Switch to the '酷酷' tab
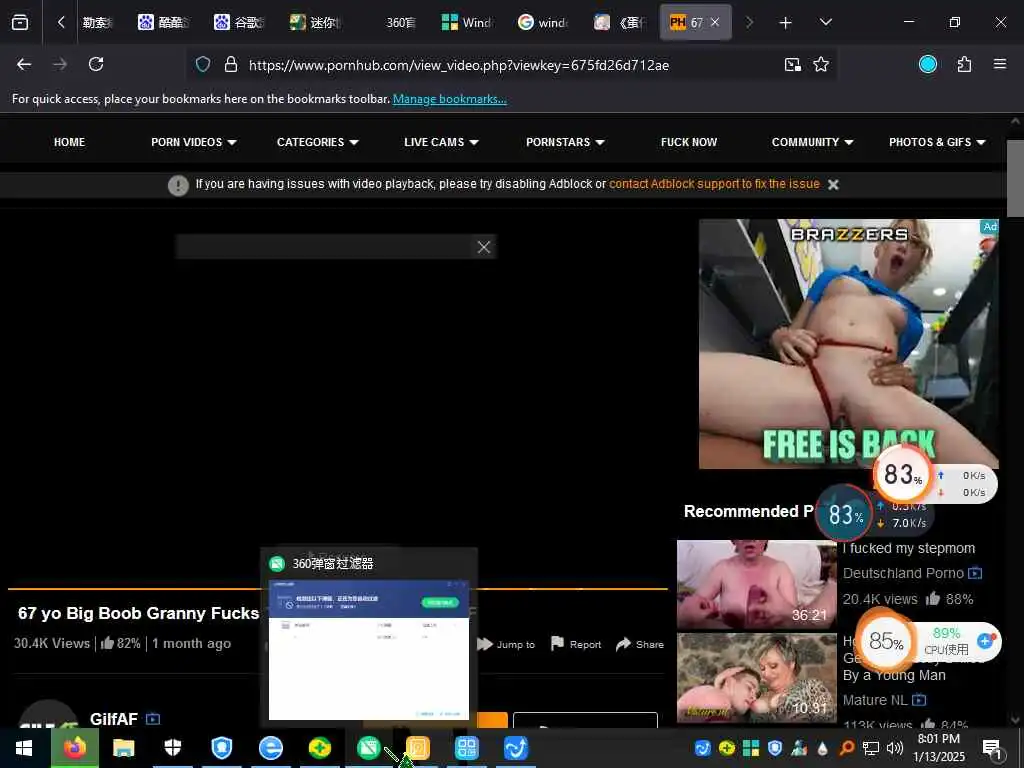 [164, 23]
